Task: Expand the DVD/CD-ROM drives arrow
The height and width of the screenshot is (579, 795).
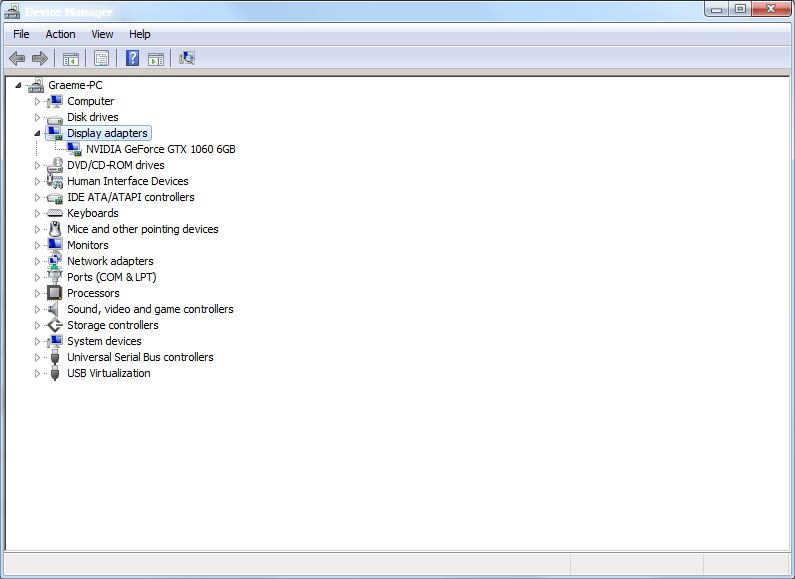Action: [37, 165]
